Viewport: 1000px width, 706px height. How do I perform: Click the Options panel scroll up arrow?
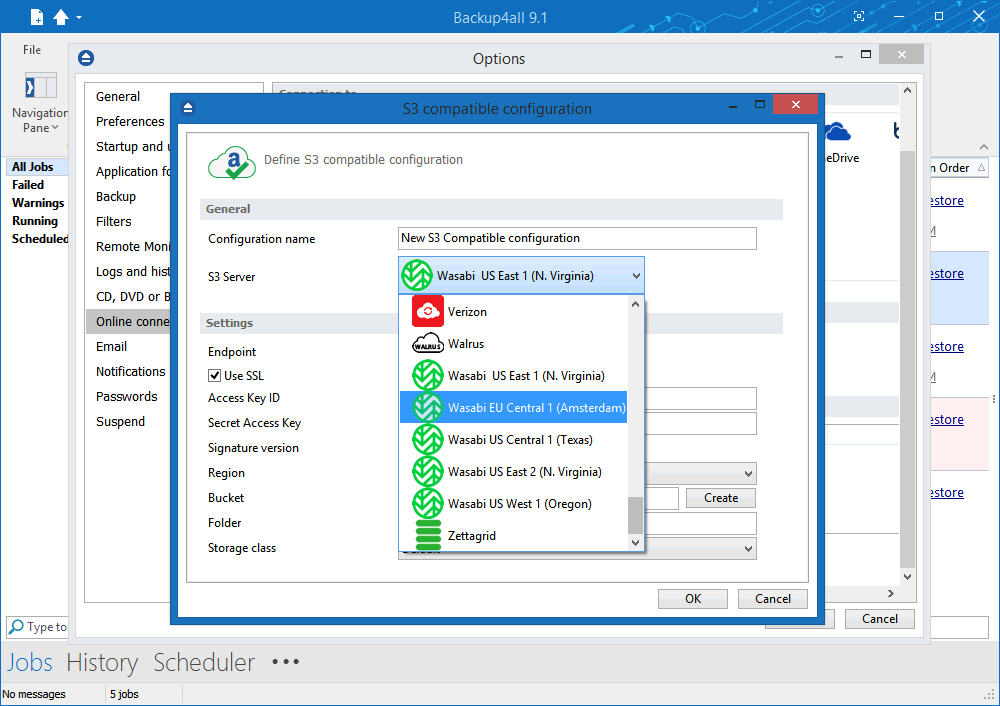click(x=908, y=91)
